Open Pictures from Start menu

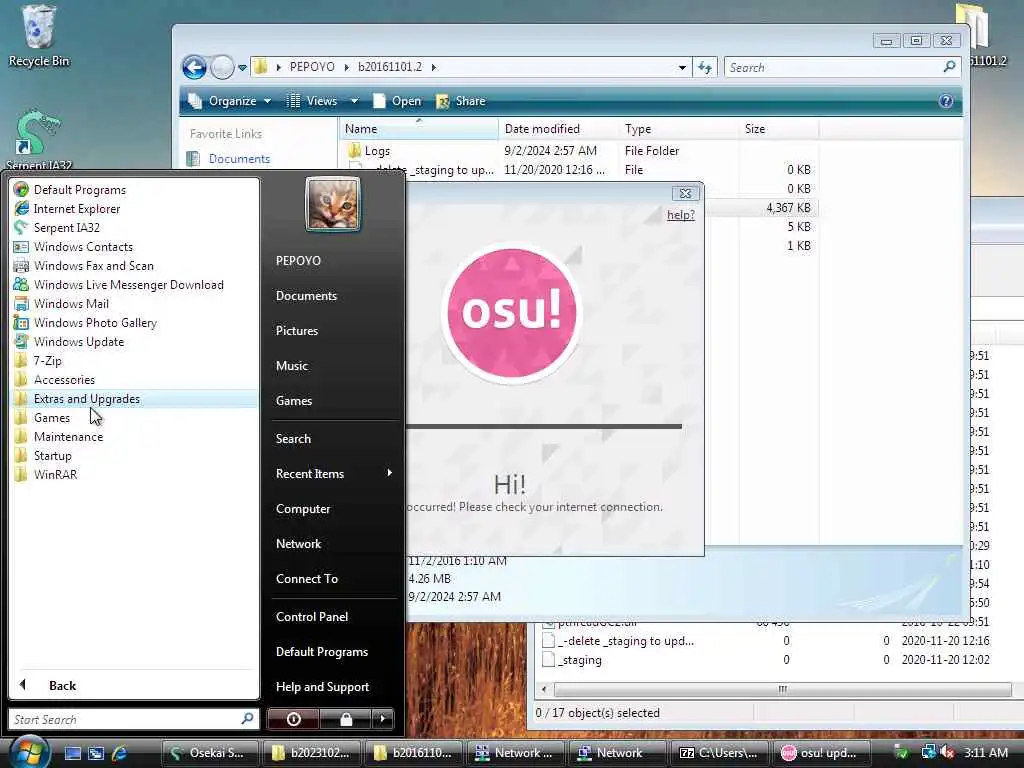296,331
